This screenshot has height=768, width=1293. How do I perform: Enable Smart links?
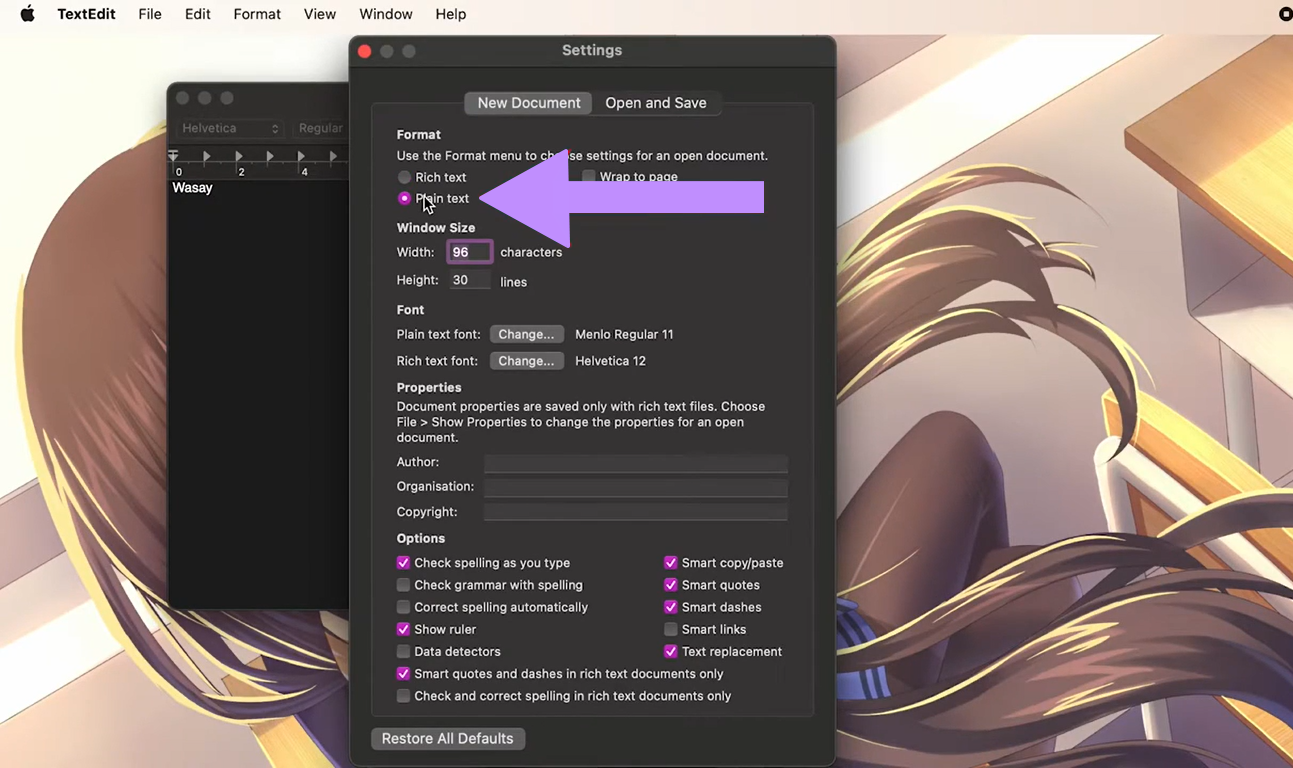(670, 629)
